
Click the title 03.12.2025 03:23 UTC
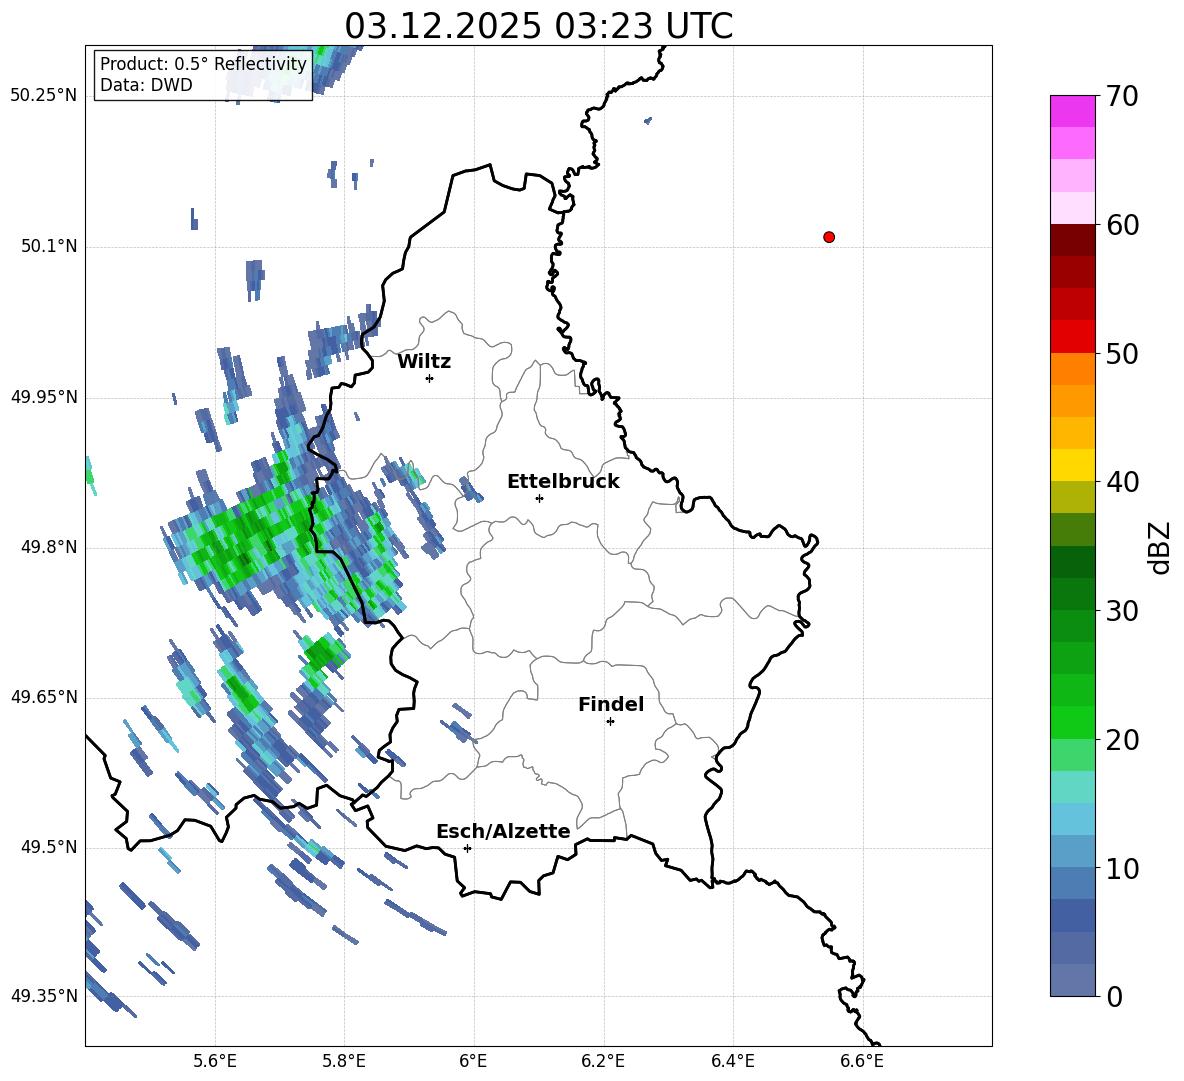[x=538, y=26]
